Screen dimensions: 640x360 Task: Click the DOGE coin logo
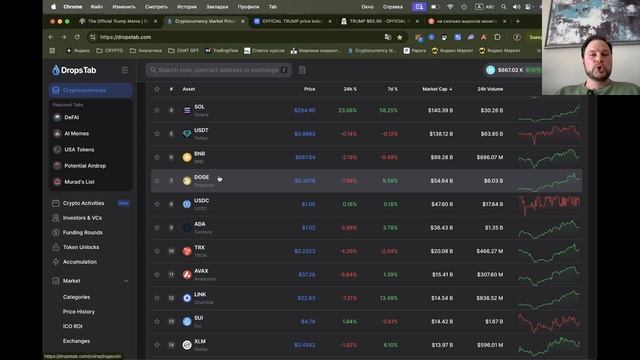(x=187, y=180)
